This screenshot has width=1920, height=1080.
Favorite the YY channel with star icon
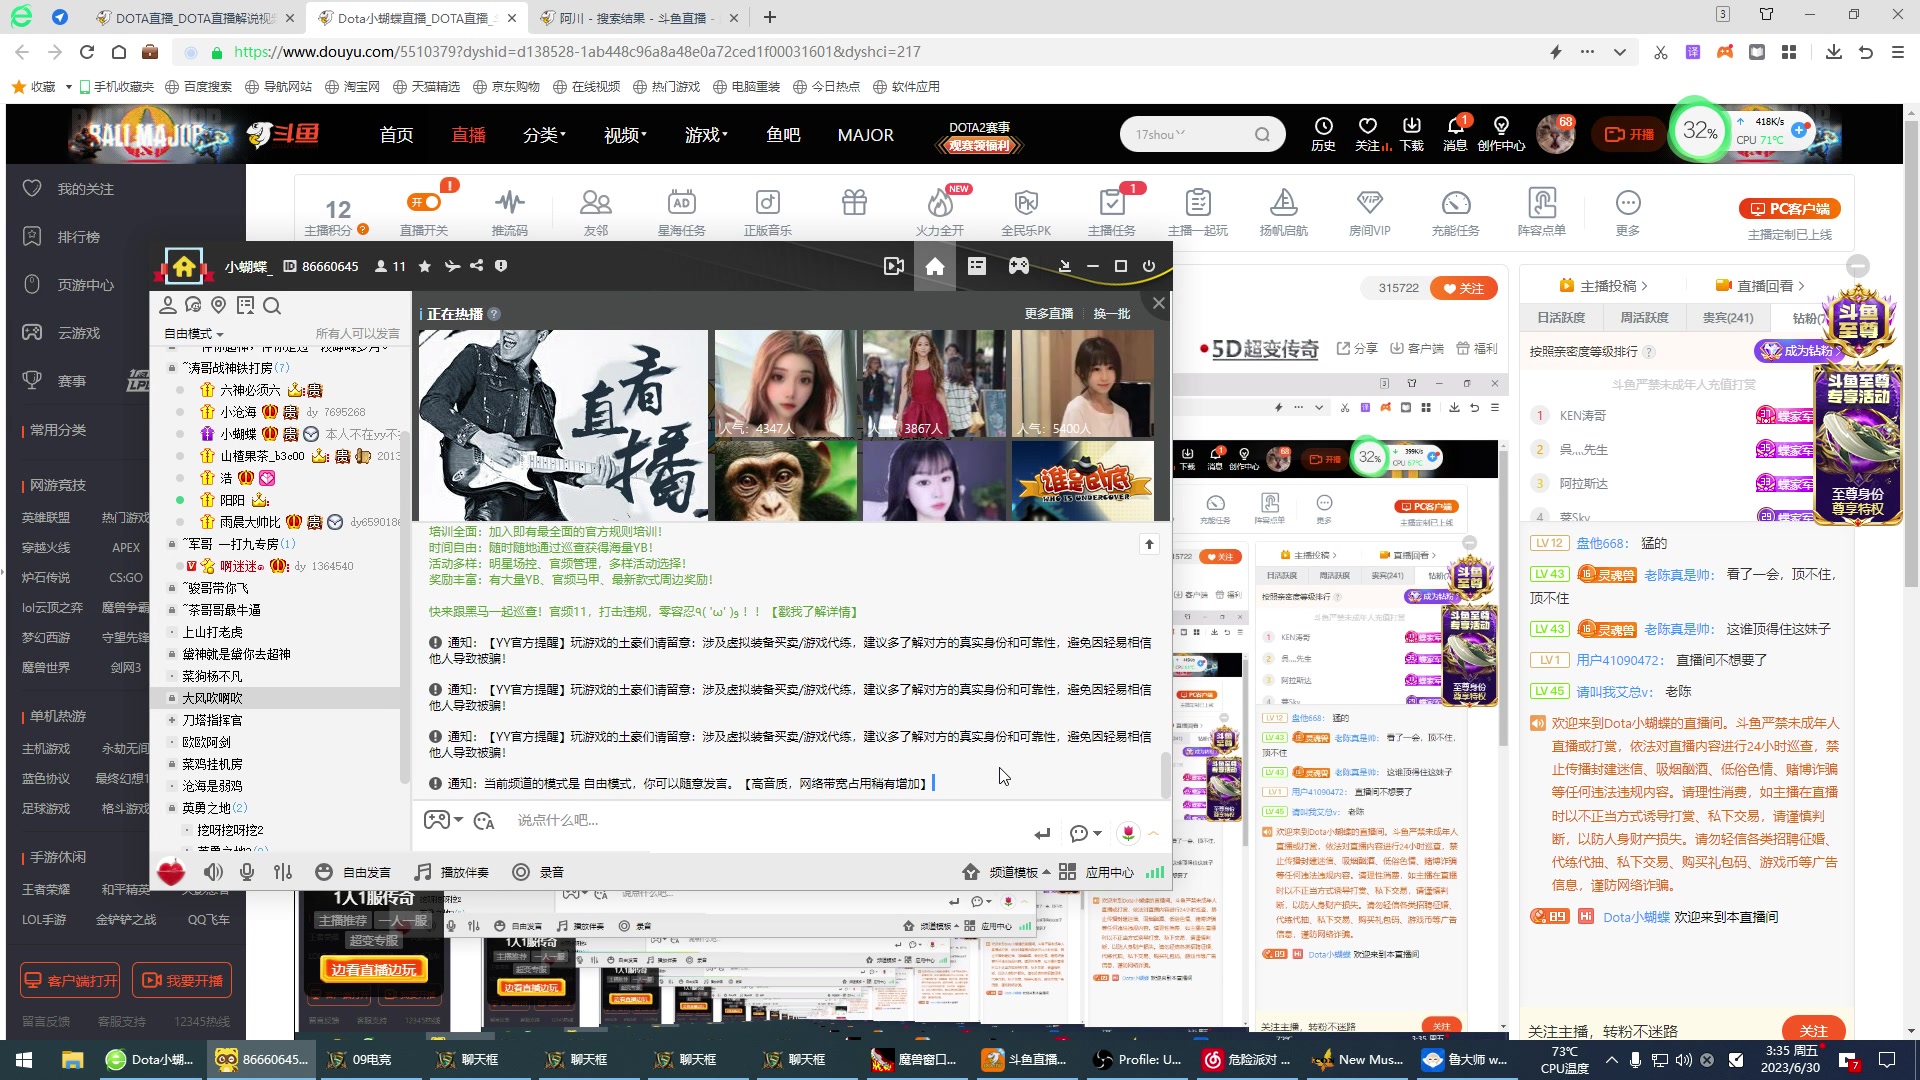tap(425, 266)
